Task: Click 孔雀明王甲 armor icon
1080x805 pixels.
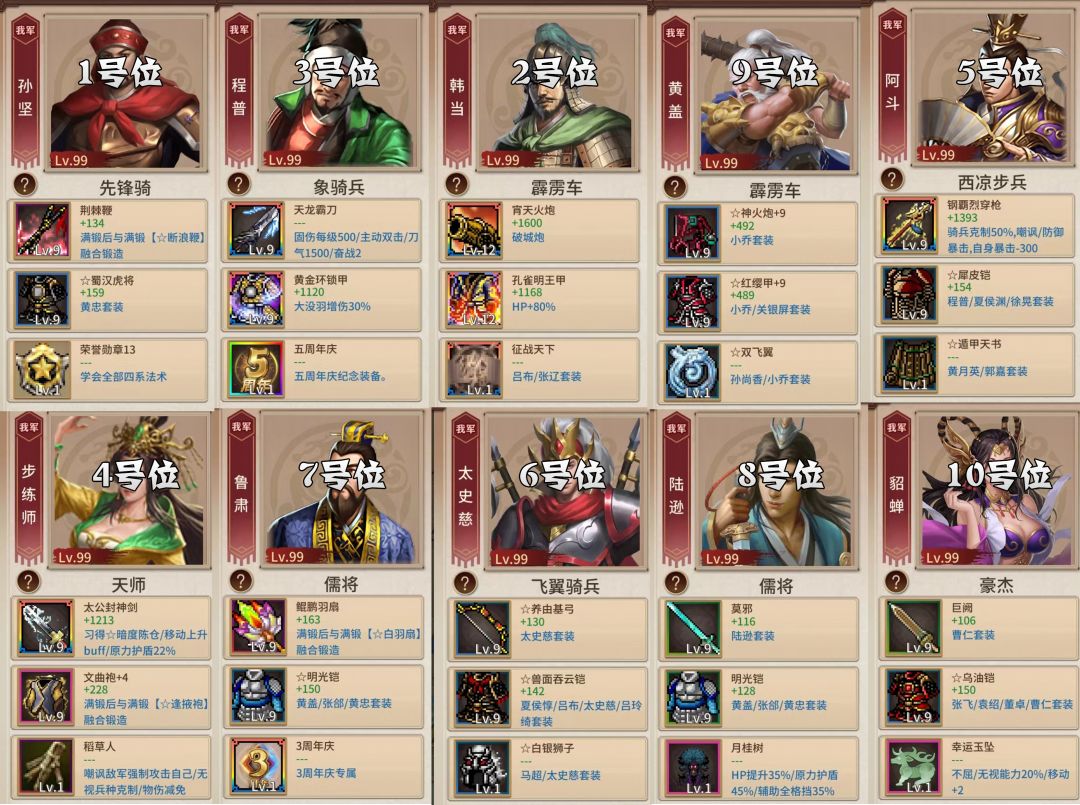Action: (474, 300)
